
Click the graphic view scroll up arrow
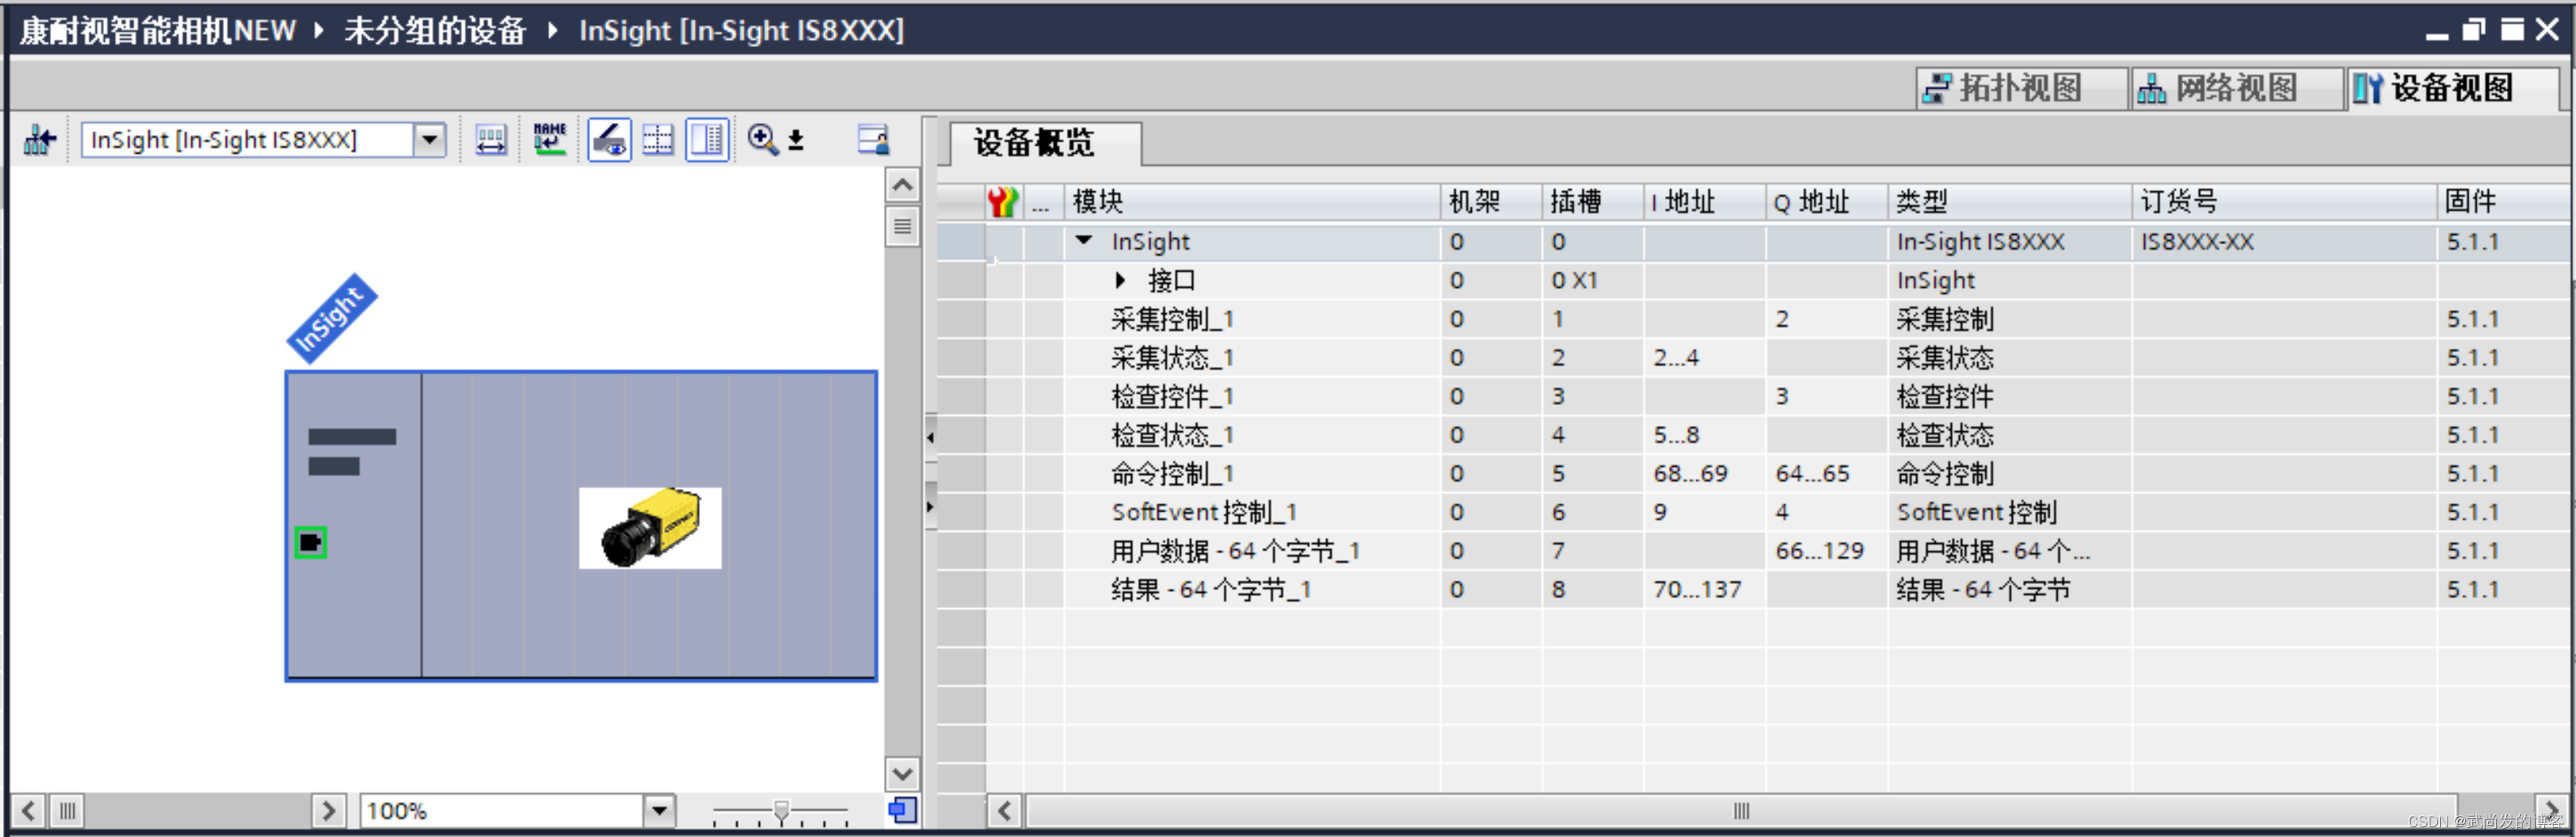(902, 186)
